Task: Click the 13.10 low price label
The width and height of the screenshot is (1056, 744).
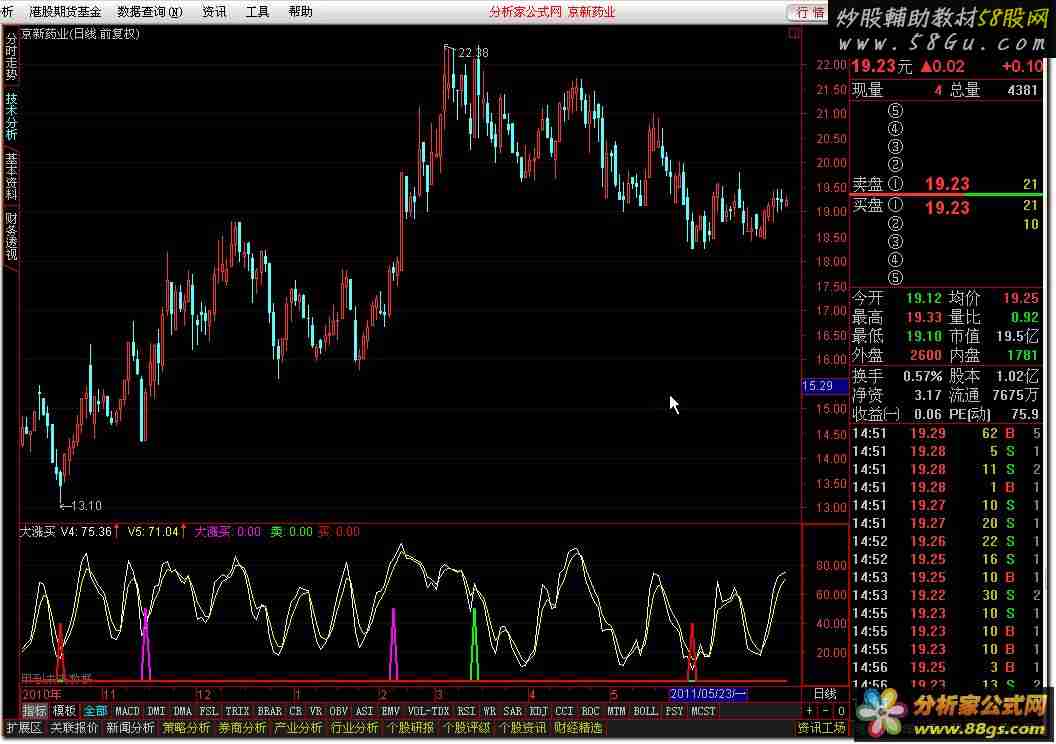Action: click(86, 506)
